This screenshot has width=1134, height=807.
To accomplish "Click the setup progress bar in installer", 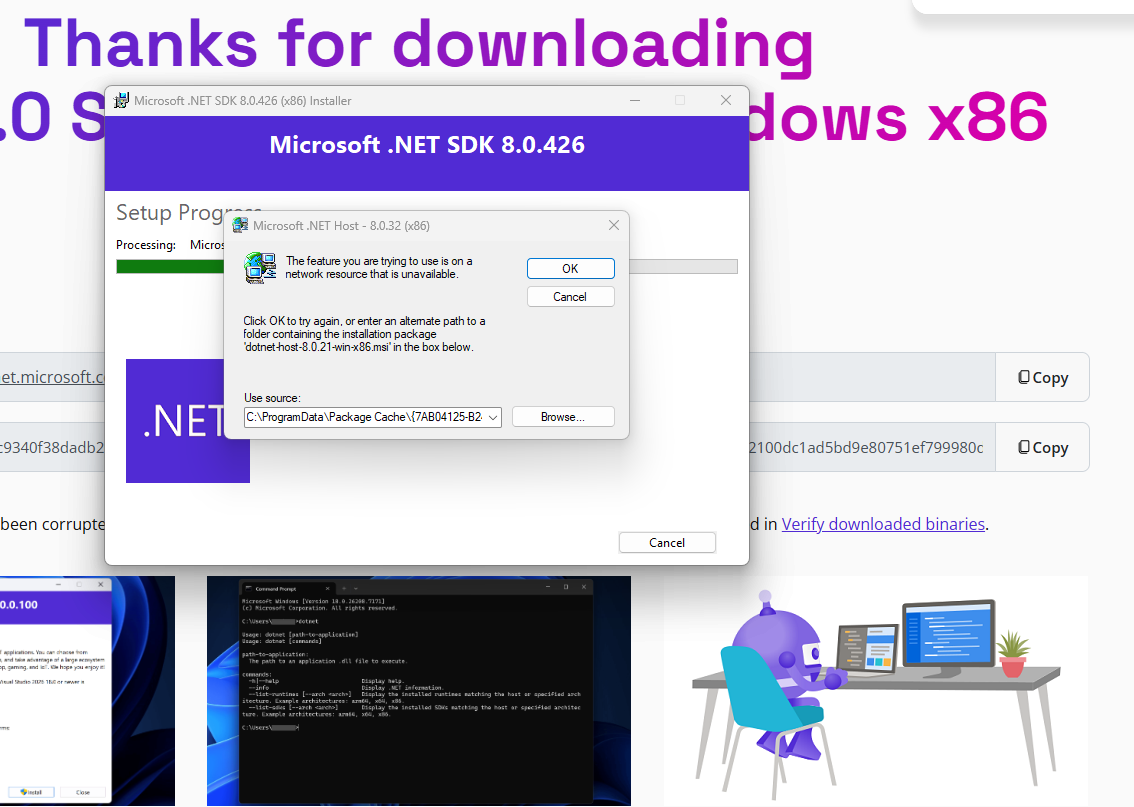I will tap(427, 267).
